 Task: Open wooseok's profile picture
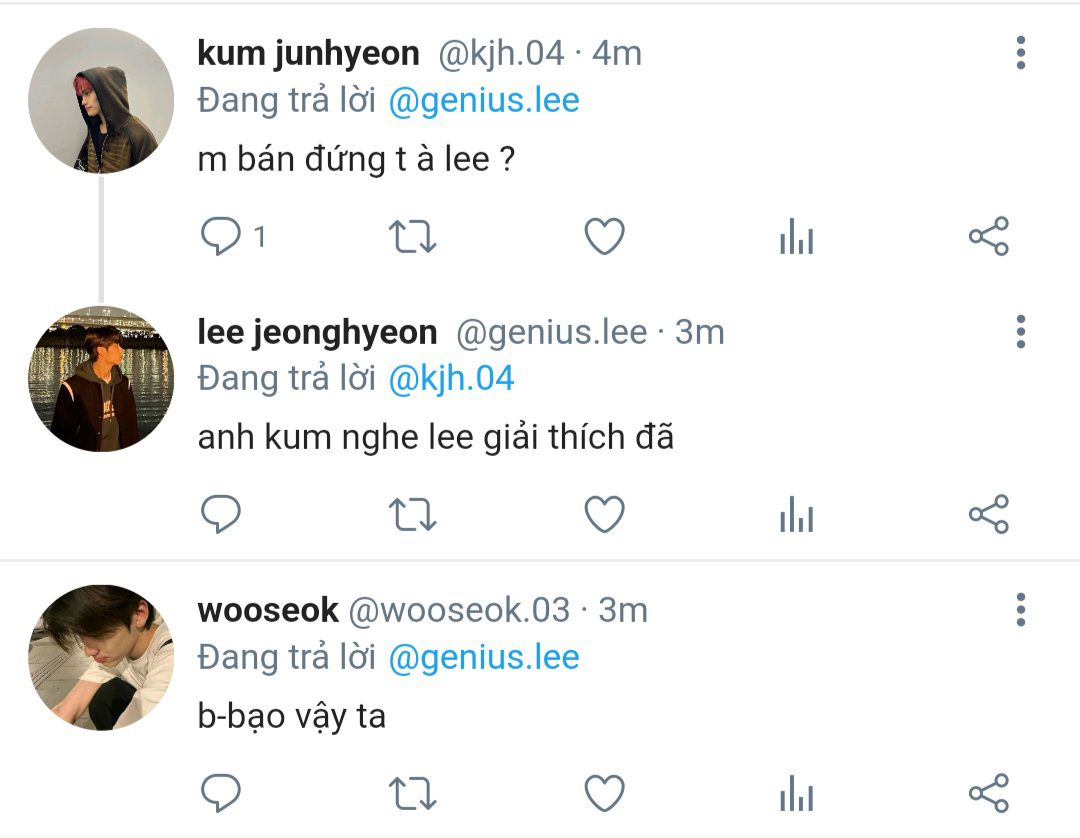(x=101, y=658)
